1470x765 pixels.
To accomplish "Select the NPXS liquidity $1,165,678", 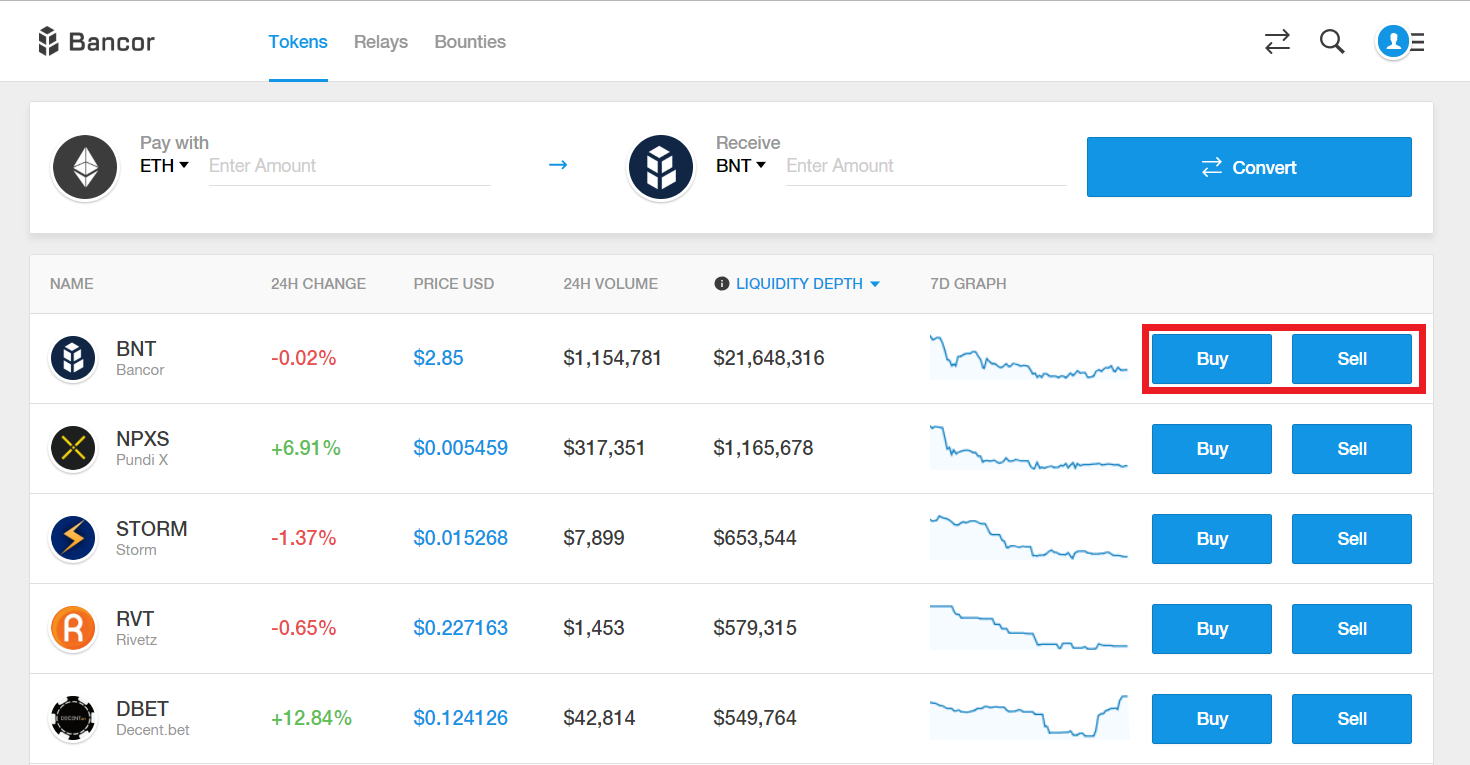I will [763, 448].
